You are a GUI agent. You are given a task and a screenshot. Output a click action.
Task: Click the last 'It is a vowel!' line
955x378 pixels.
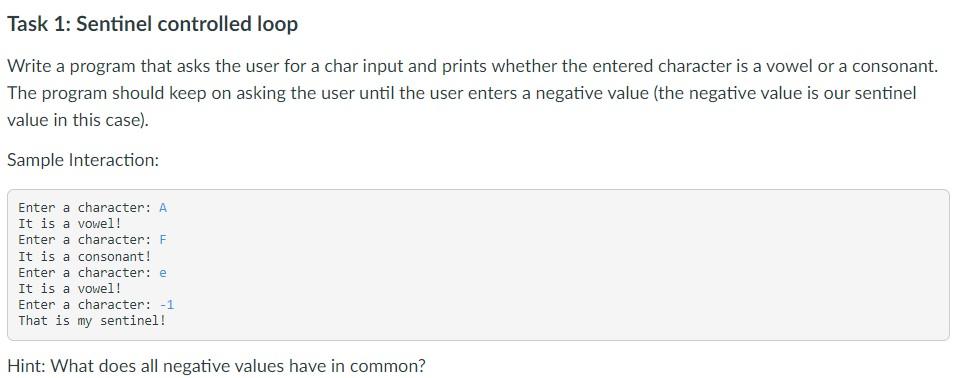[70, 288]
